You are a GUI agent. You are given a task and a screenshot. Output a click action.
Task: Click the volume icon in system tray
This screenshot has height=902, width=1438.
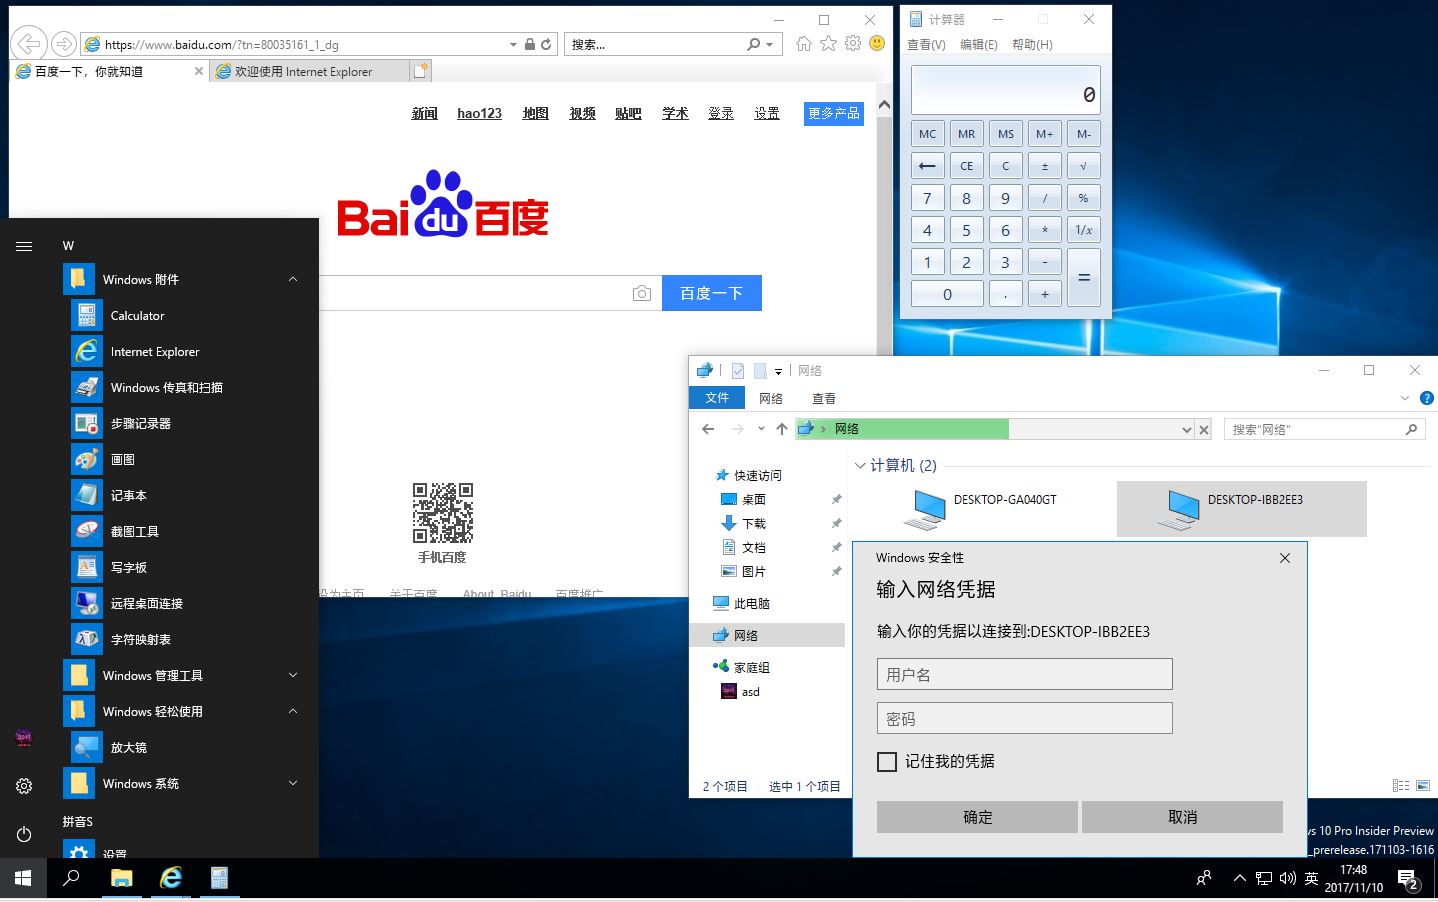pos(1287,878)
